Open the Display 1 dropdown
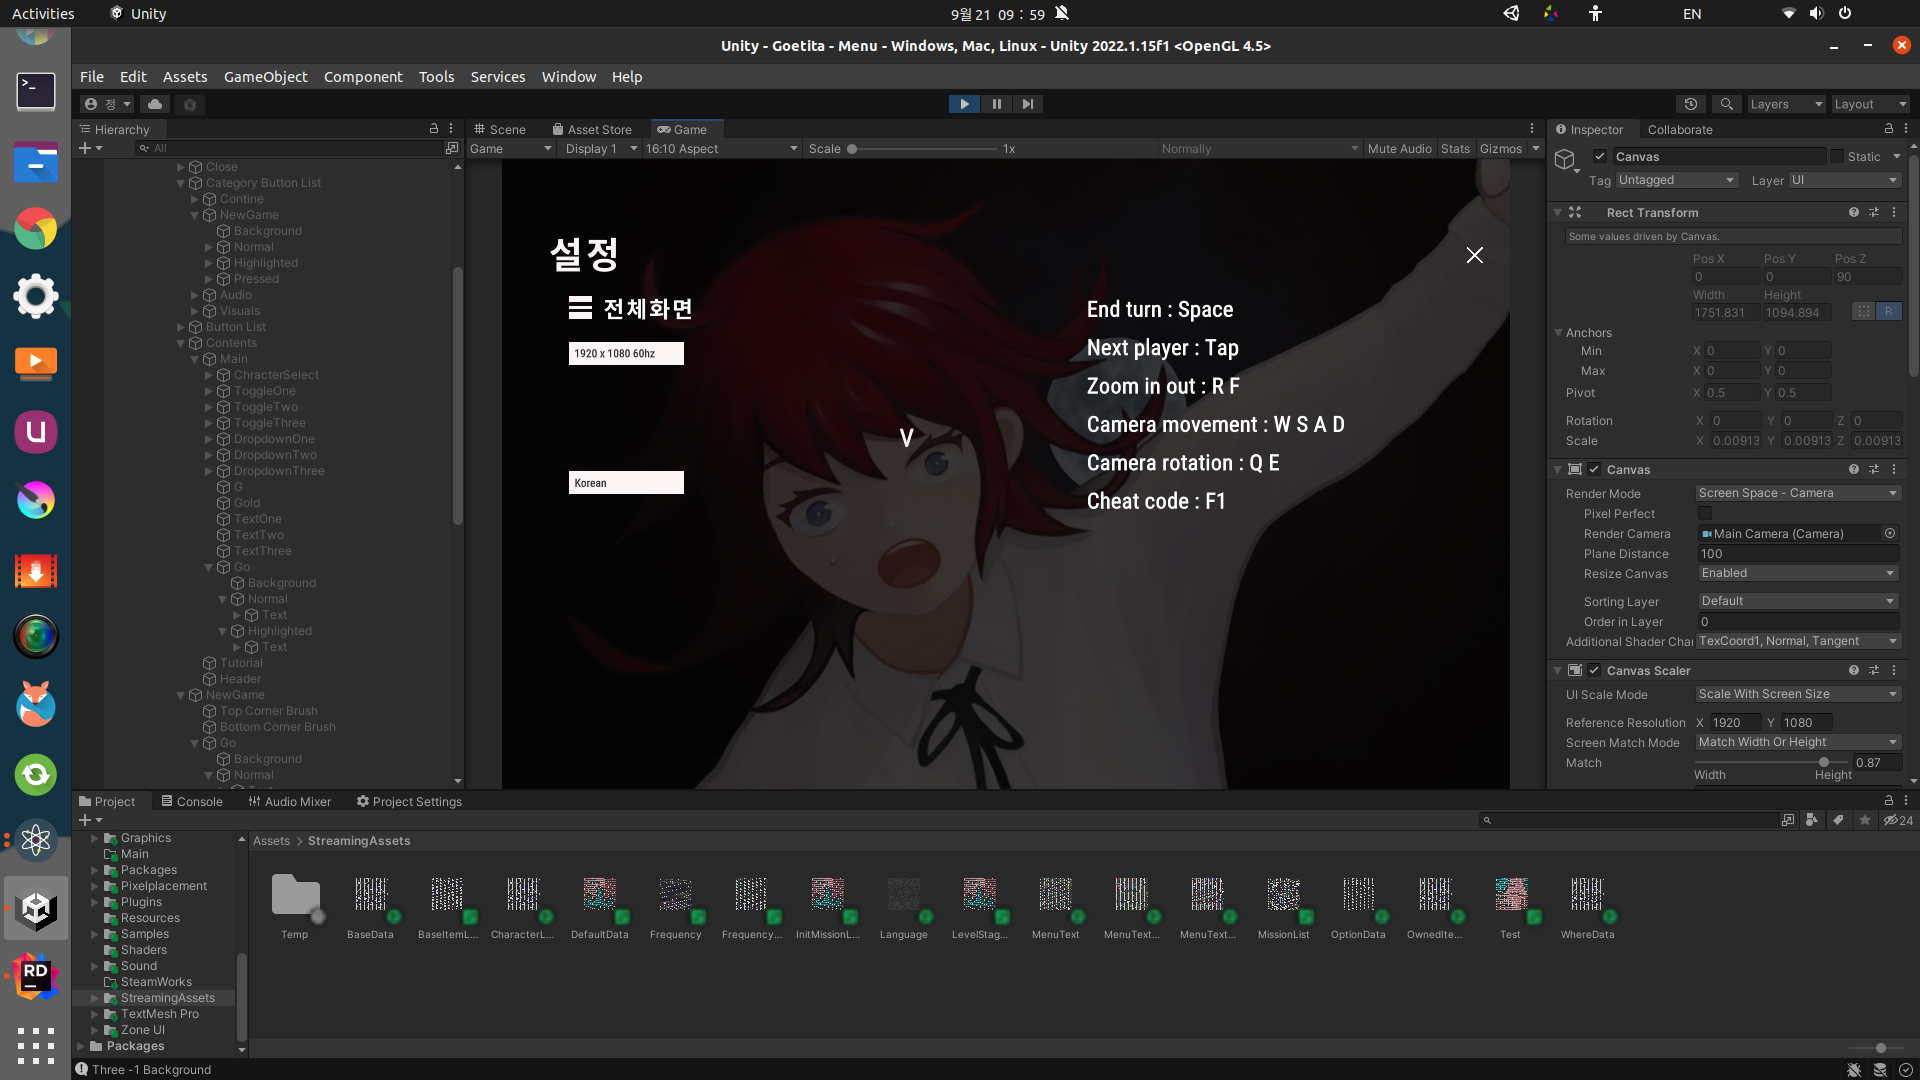 click(x=600, y=148)
